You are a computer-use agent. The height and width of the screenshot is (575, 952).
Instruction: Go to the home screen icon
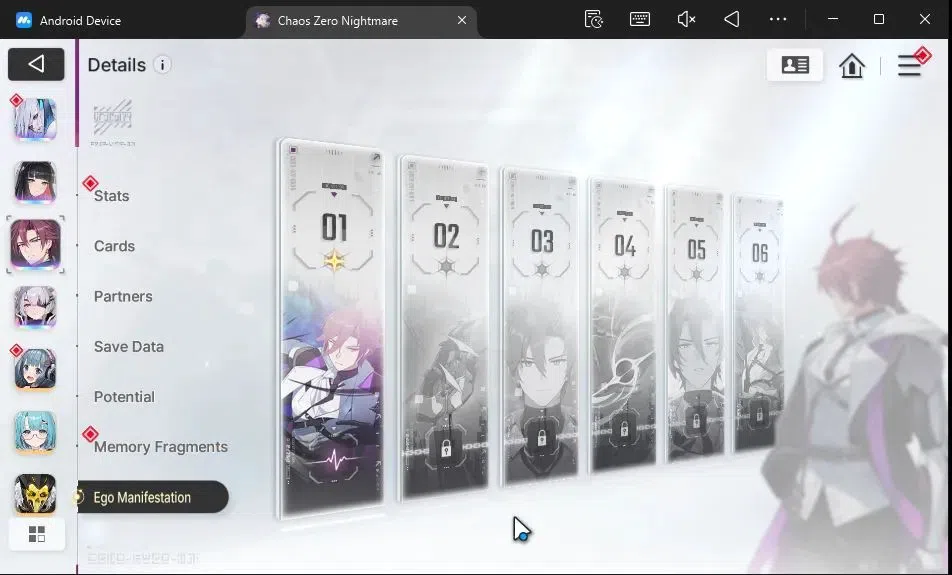pos(852,65)
